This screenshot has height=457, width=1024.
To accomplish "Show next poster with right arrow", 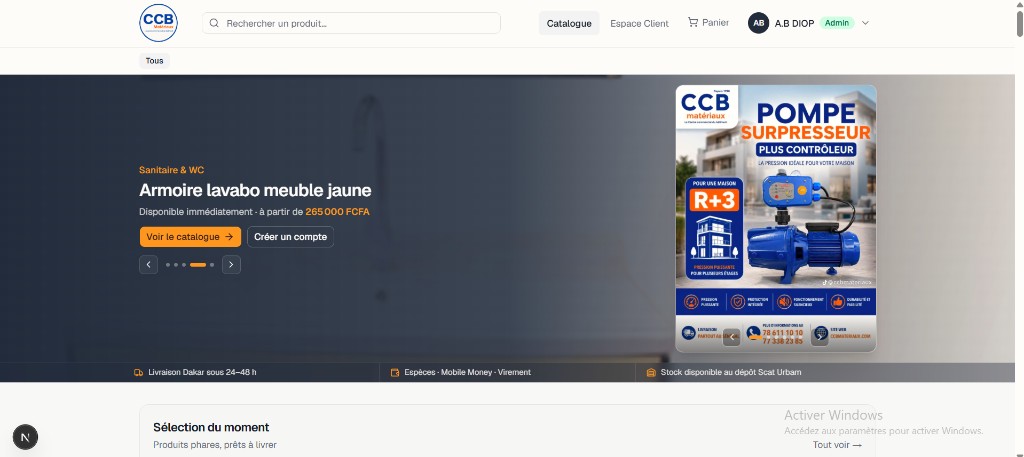I will [820, 337].
